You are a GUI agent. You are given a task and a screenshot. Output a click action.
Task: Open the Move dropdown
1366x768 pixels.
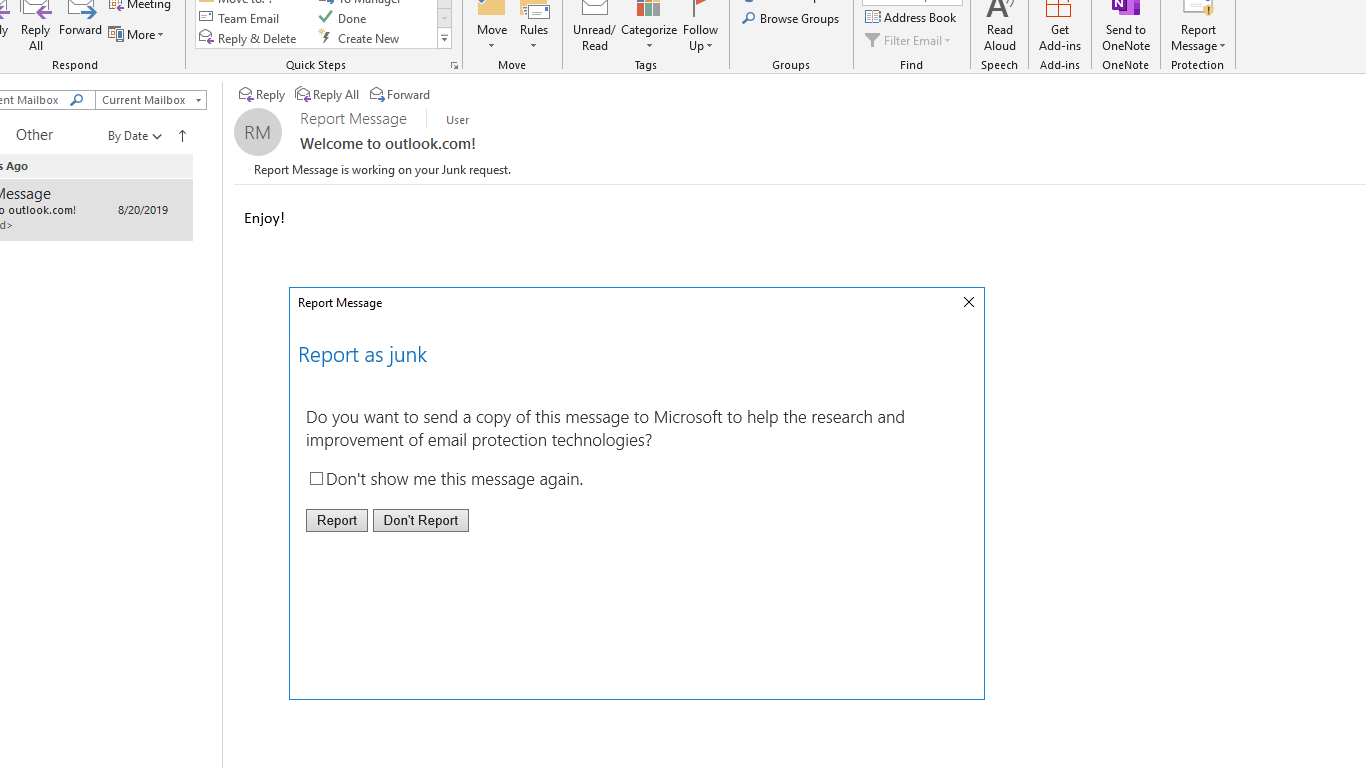pos(492,27)
